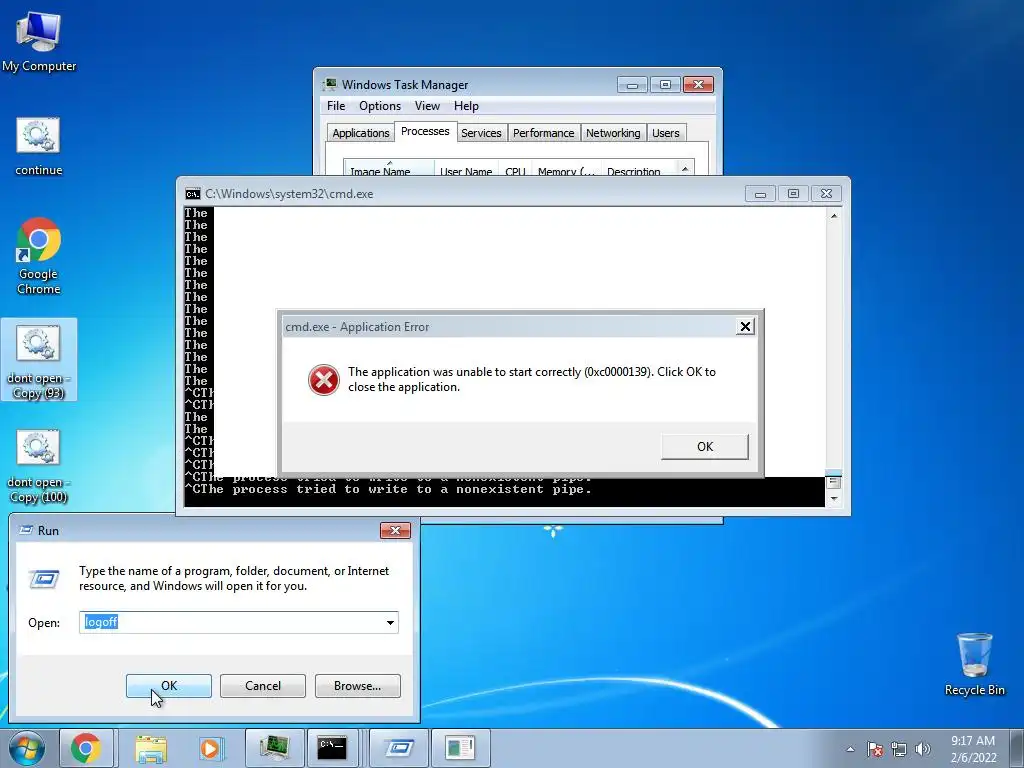This screenshot has width=1024, height=768.
Task: Click the process list scroll up arrow
Action: tap(685, 168)
